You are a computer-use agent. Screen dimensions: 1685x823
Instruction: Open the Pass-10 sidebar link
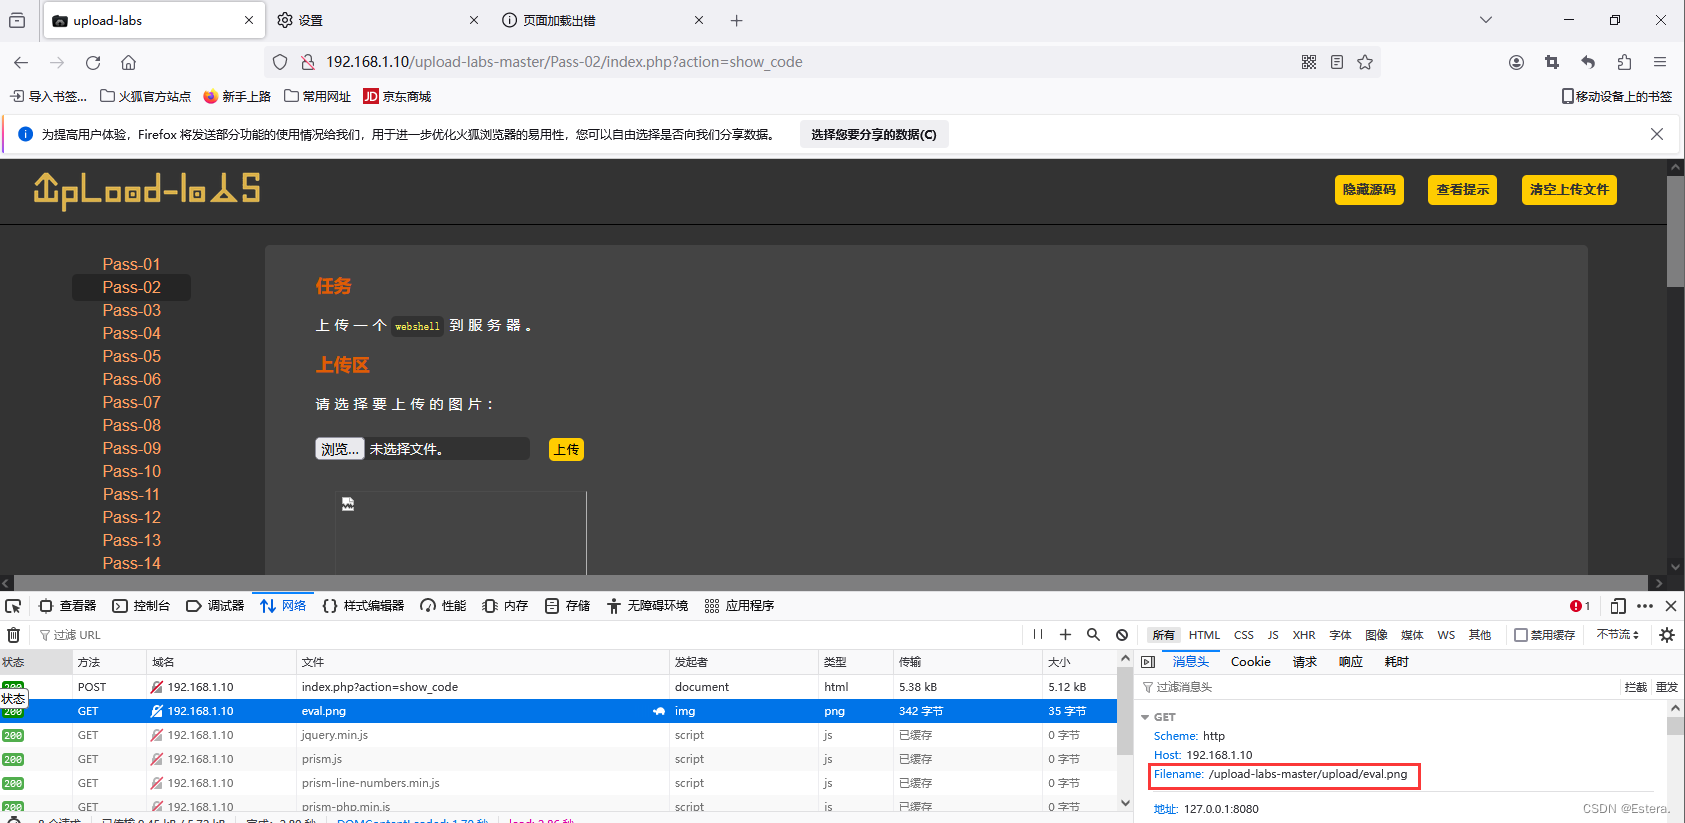[x=131, y=471]
